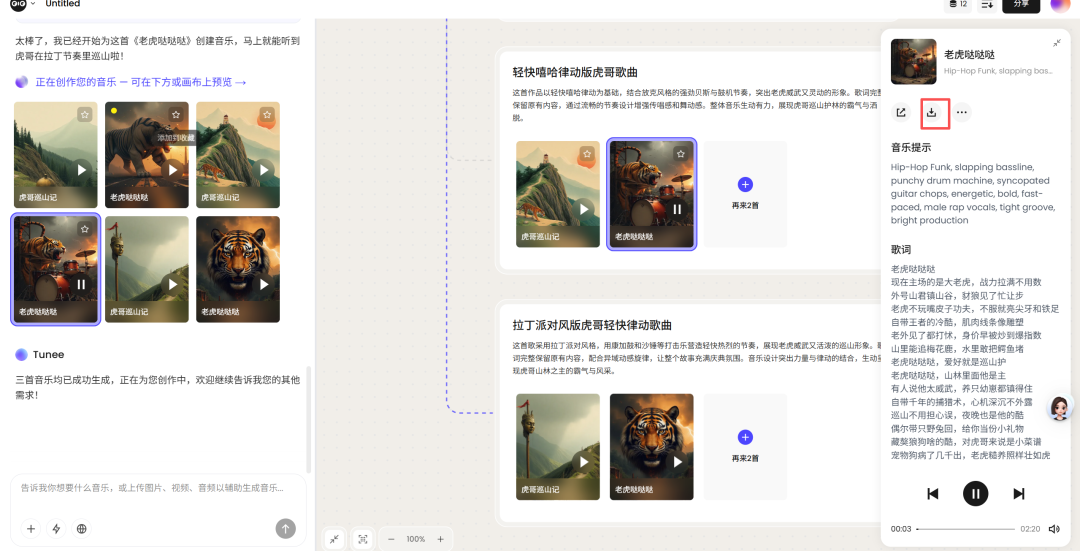Favorite the 老虎哒哒哒 card on the canvas

coord(680,154)
